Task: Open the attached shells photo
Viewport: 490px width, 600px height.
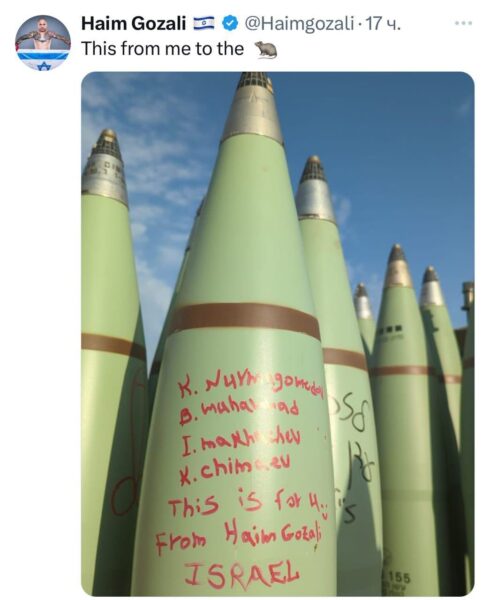Action: pyautogui.click(x=278, y=334)
